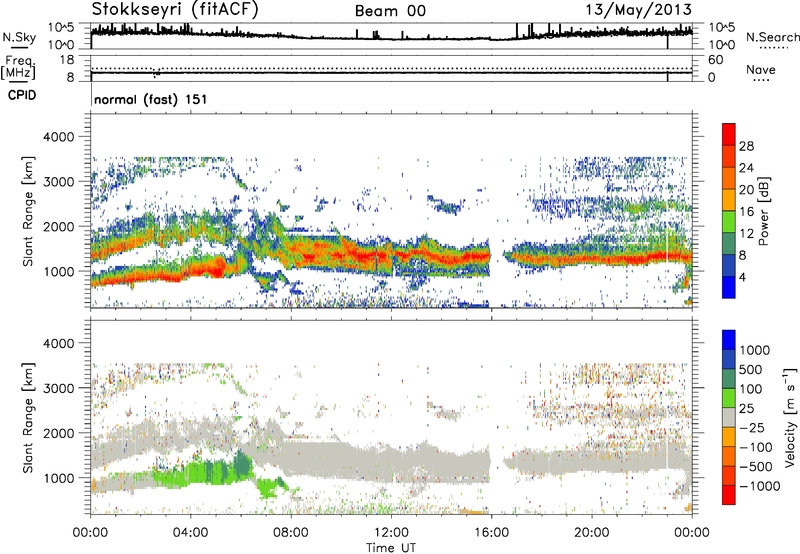Click the 4000 tick on power panel
The height and width of the screenshot is (554, 800).
59,137
